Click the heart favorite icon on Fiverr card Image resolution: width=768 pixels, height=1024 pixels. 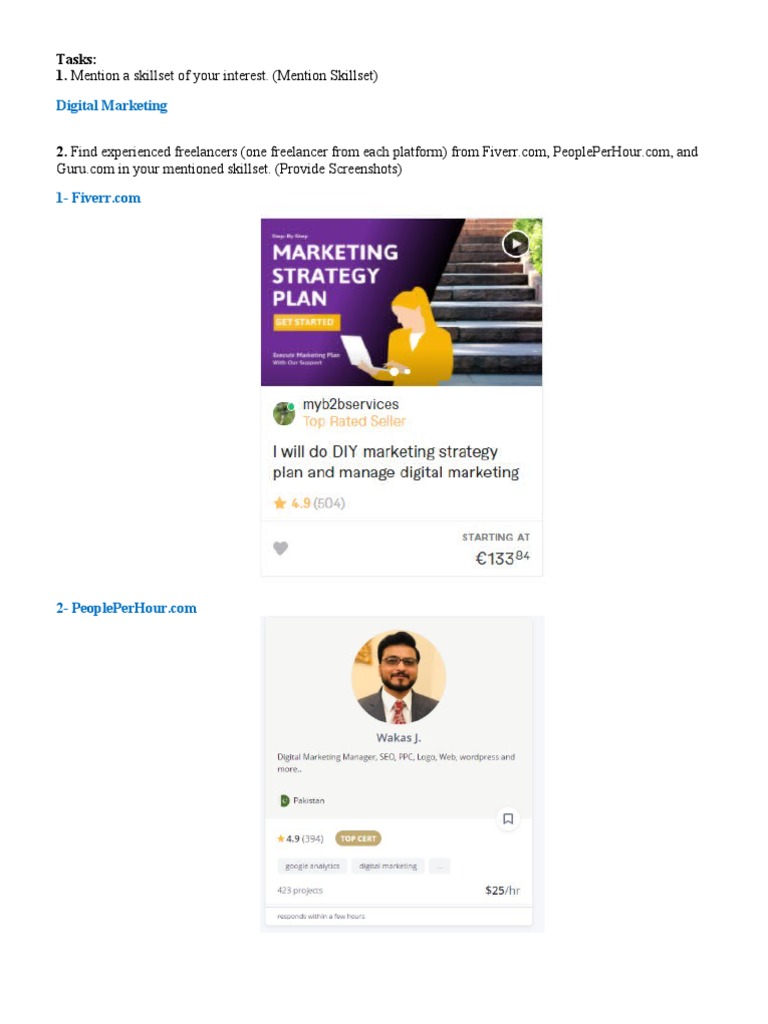click(x=280, y=549)
